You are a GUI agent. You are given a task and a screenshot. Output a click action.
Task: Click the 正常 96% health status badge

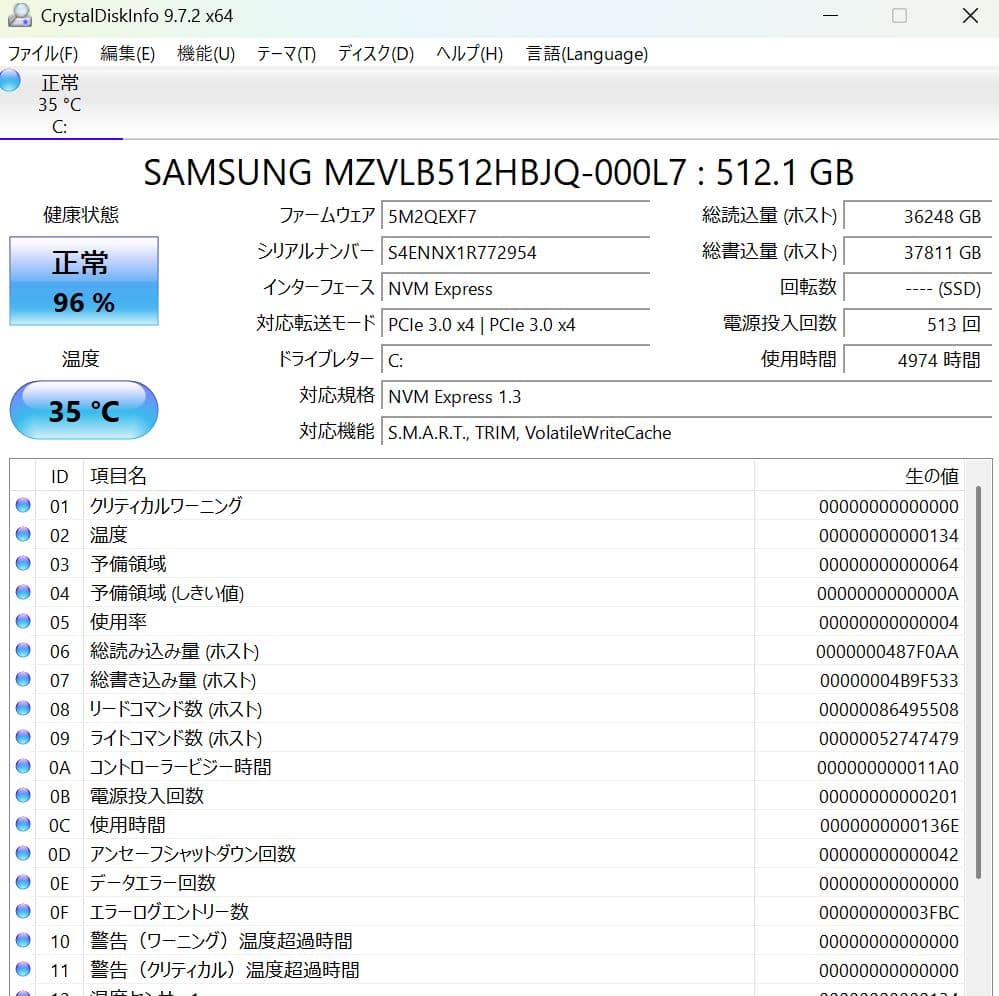click(x=83, y=281)
